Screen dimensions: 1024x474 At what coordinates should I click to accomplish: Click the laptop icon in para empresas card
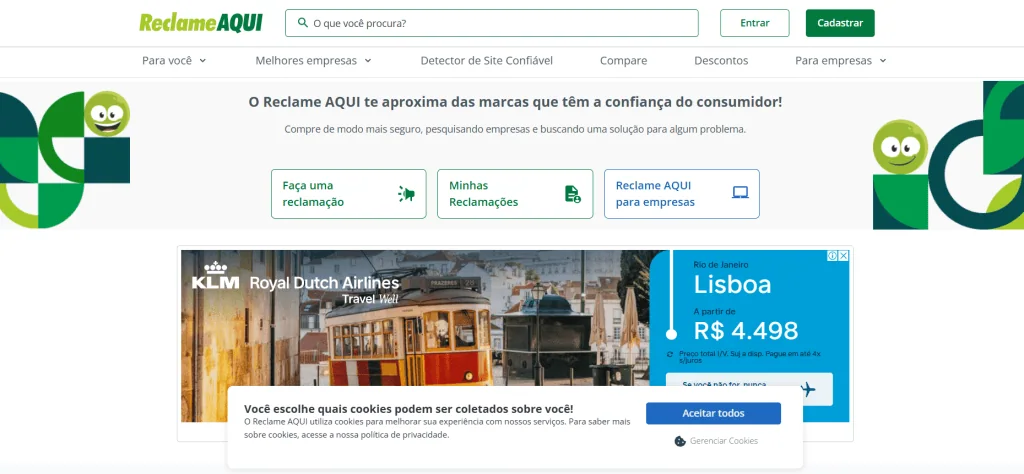point(740,193)
